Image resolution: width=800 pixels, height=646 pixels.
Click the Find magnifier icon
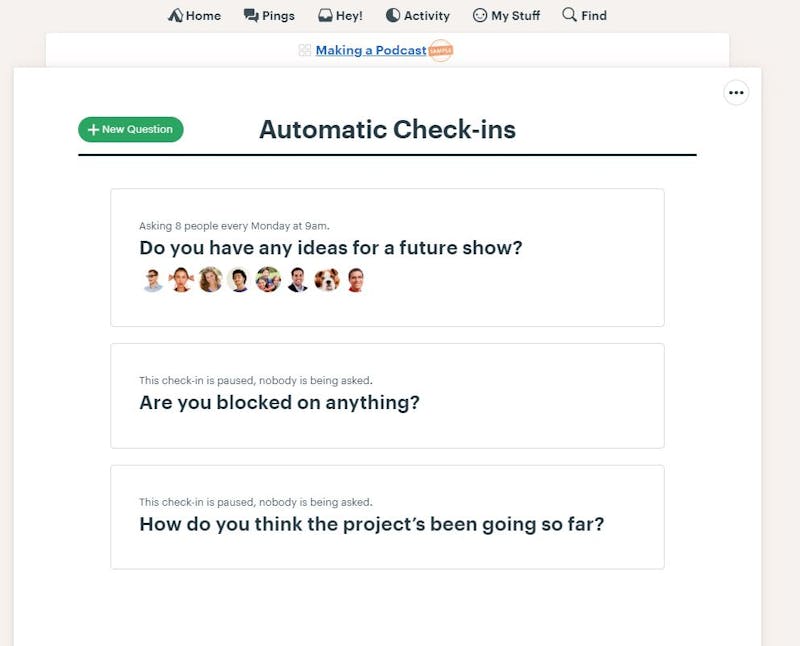pos(569,15)
